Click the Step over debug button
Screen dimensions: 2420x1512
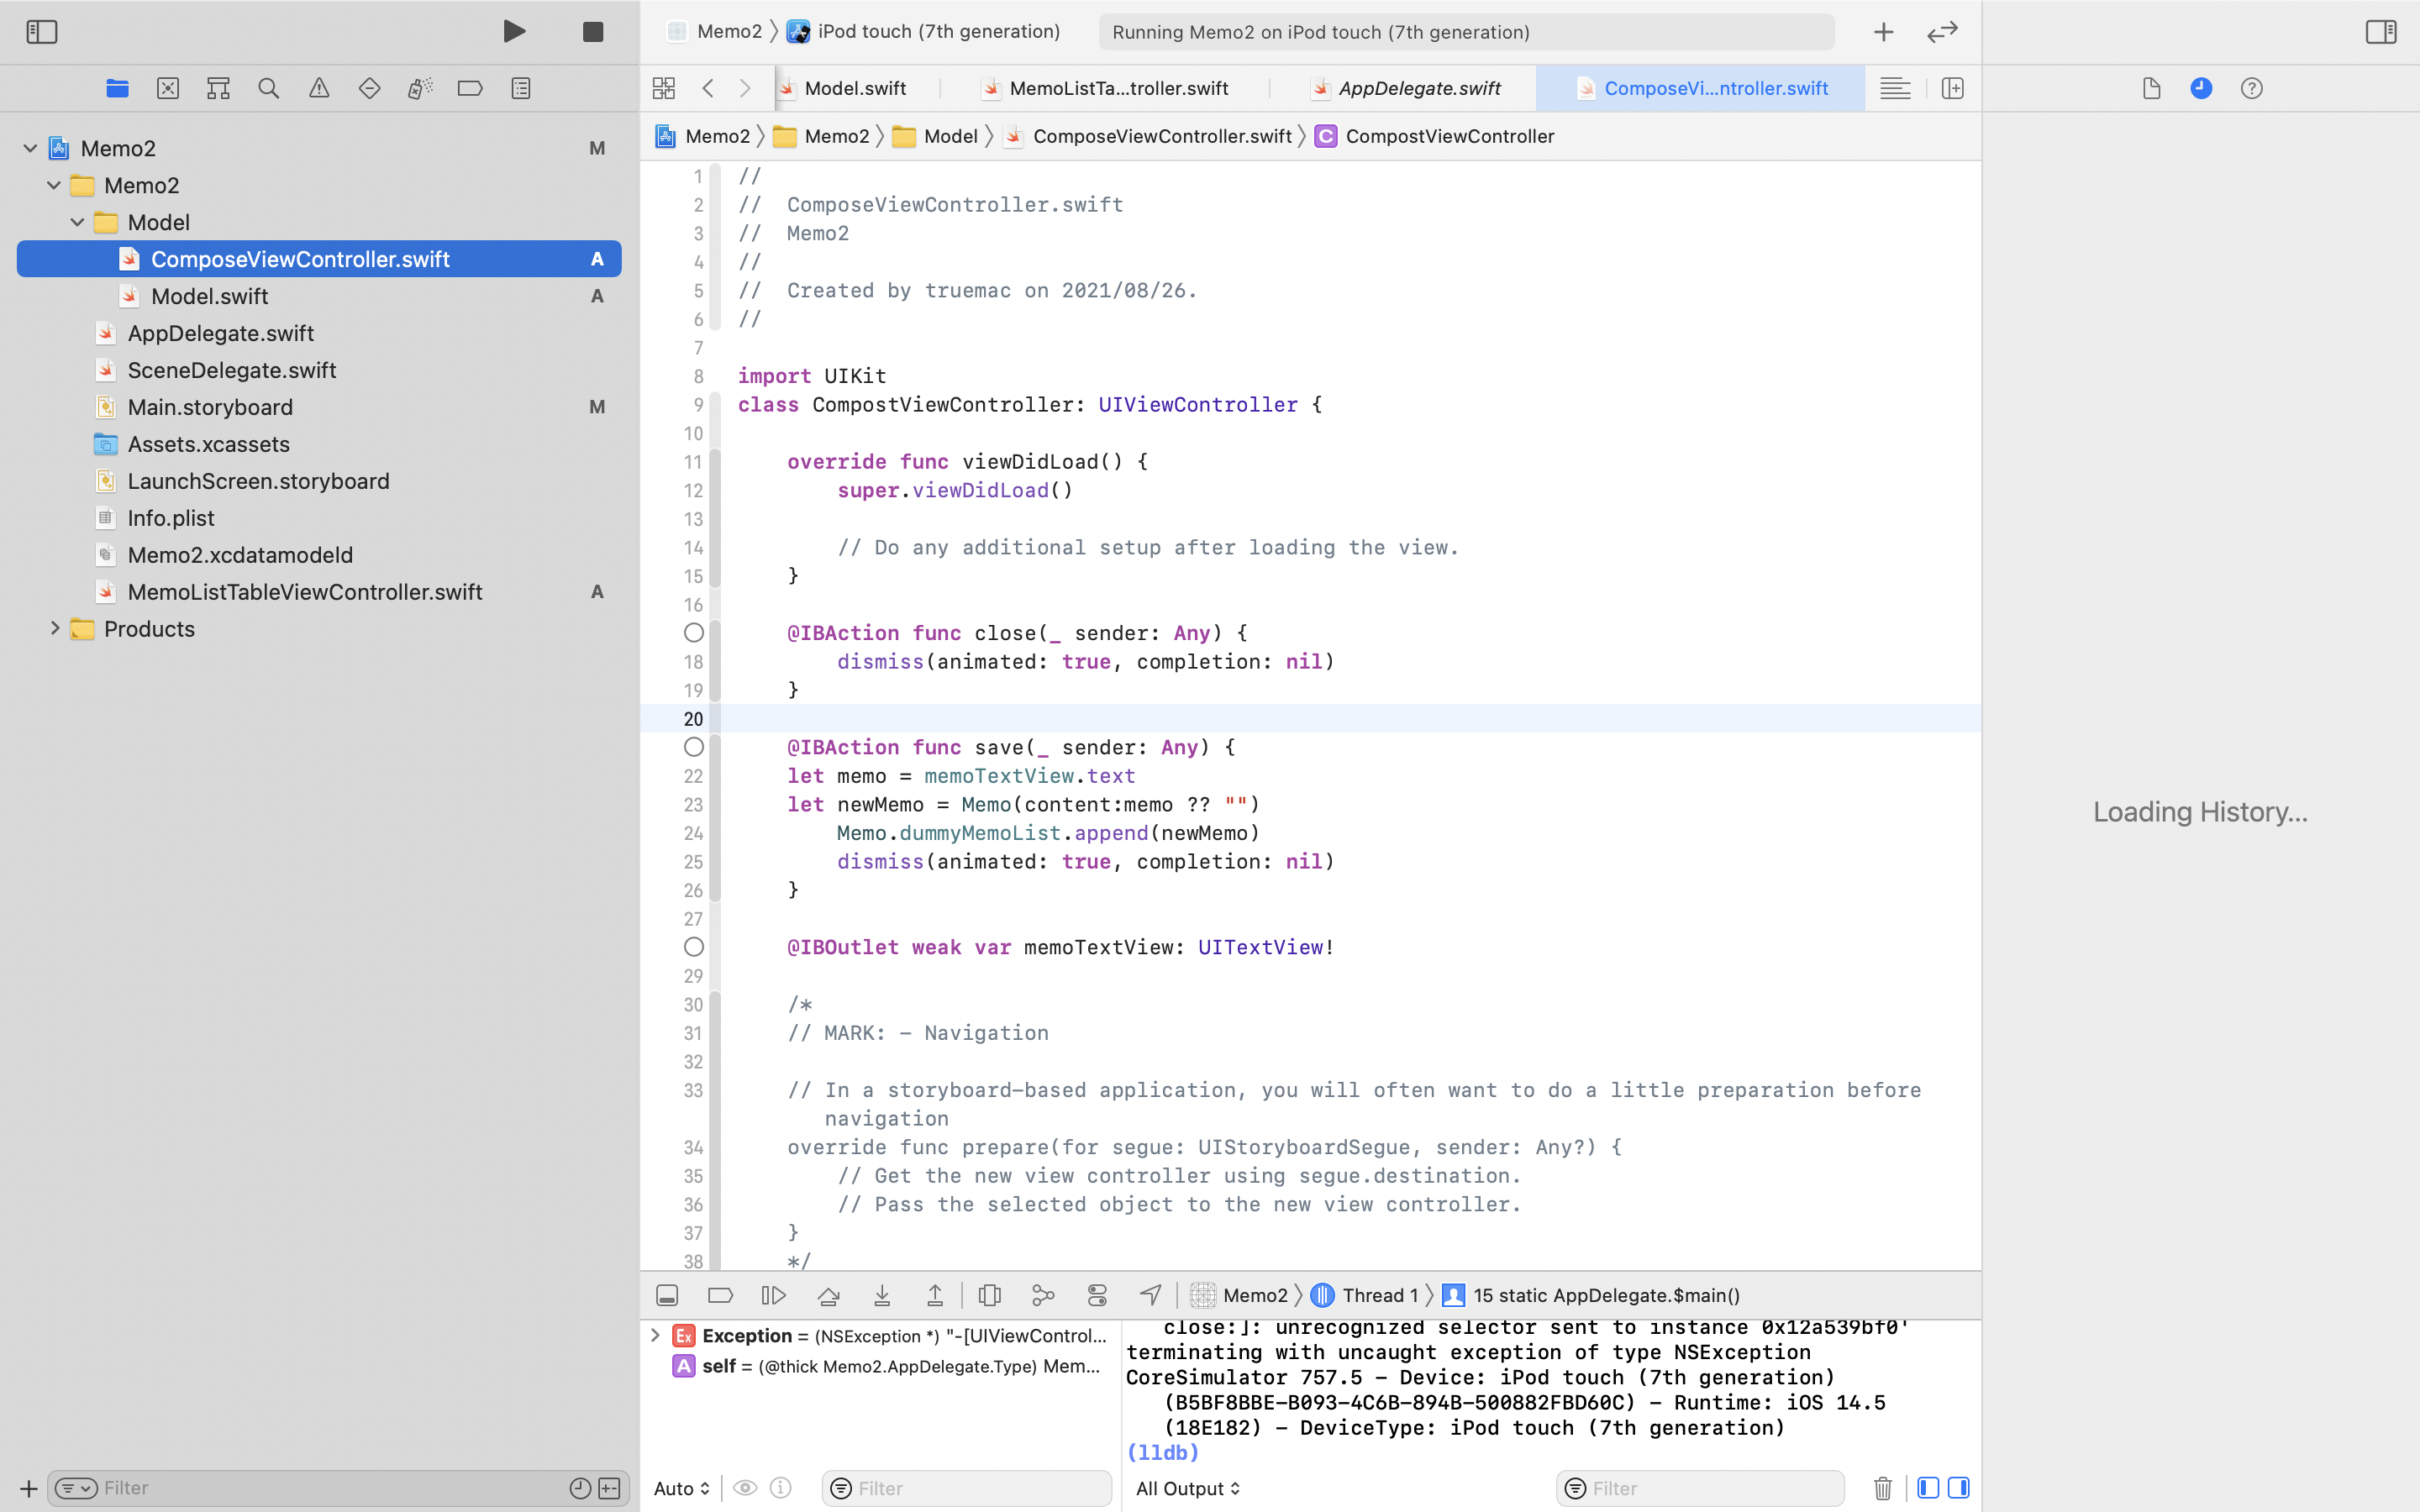tap(828, 1295)
